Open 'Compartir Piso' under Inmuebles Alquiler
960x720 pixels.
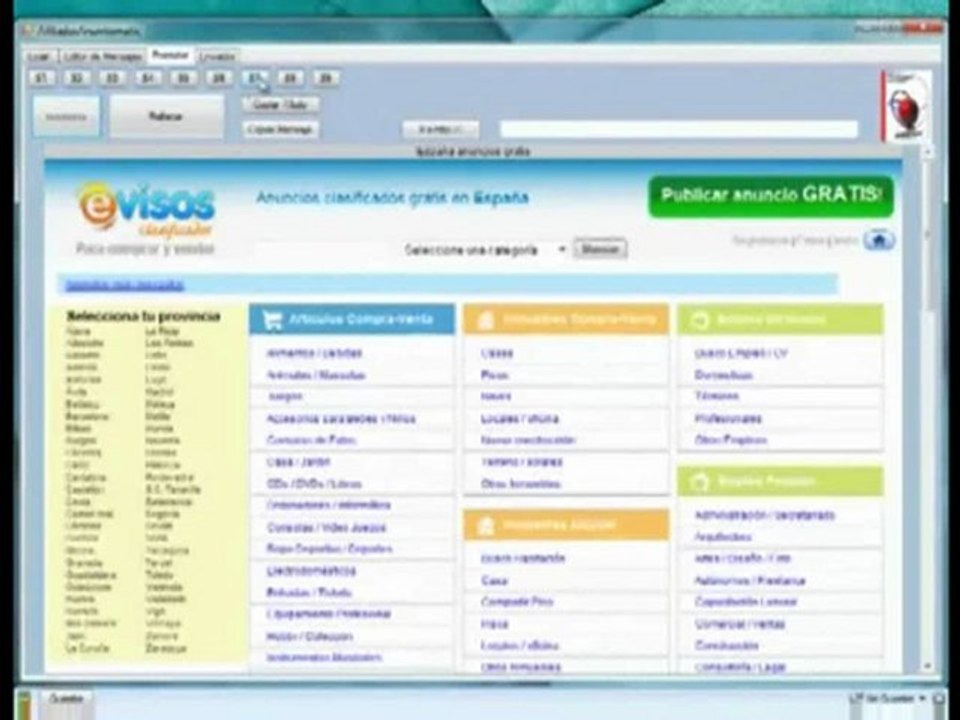coord(517,602)
